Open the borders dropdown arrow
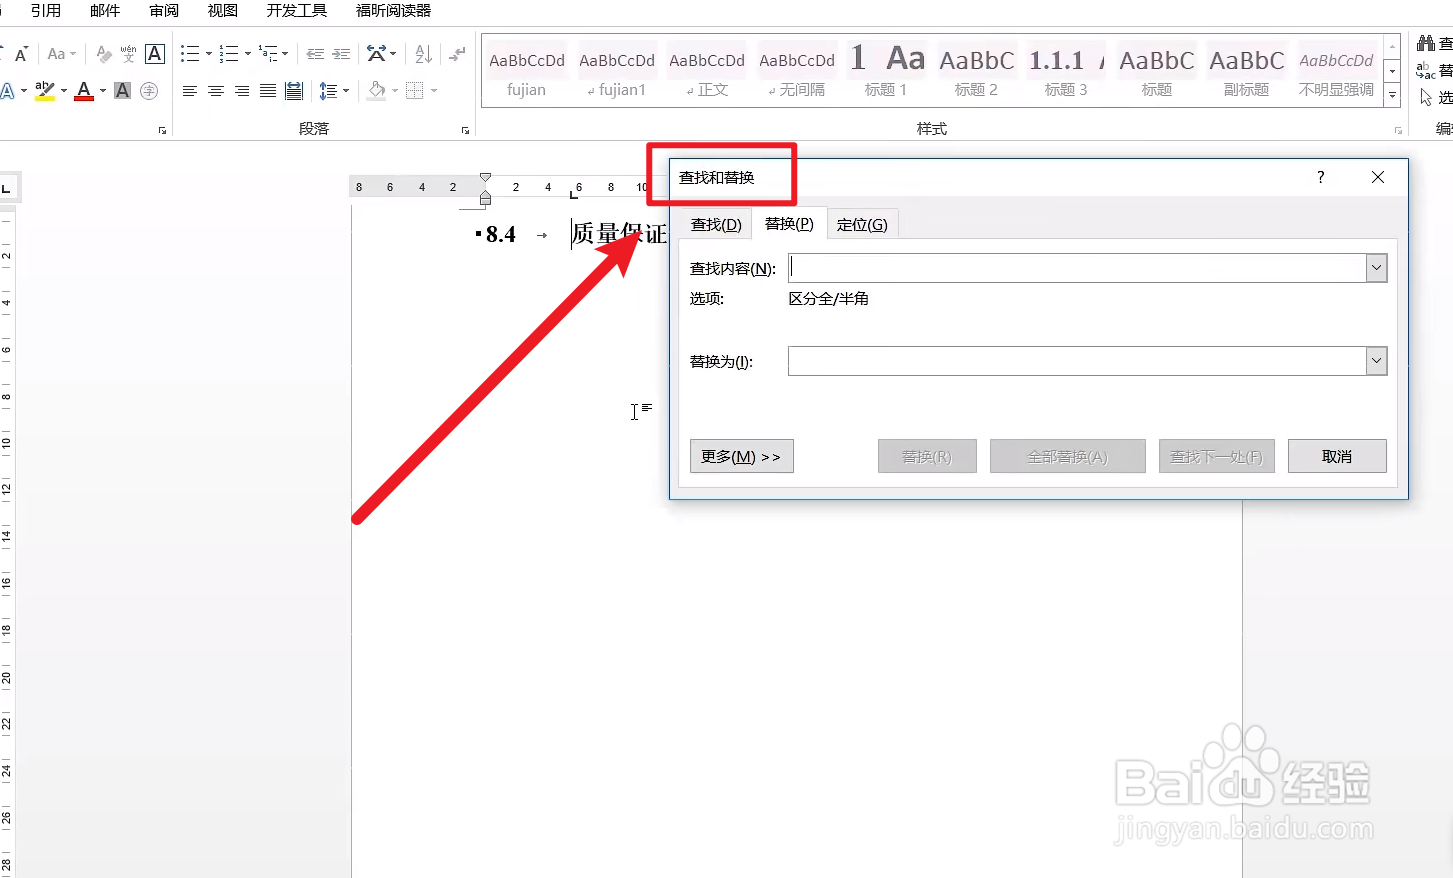Image resolution: width=1453 pixels, height=878 pixels. 434,91
